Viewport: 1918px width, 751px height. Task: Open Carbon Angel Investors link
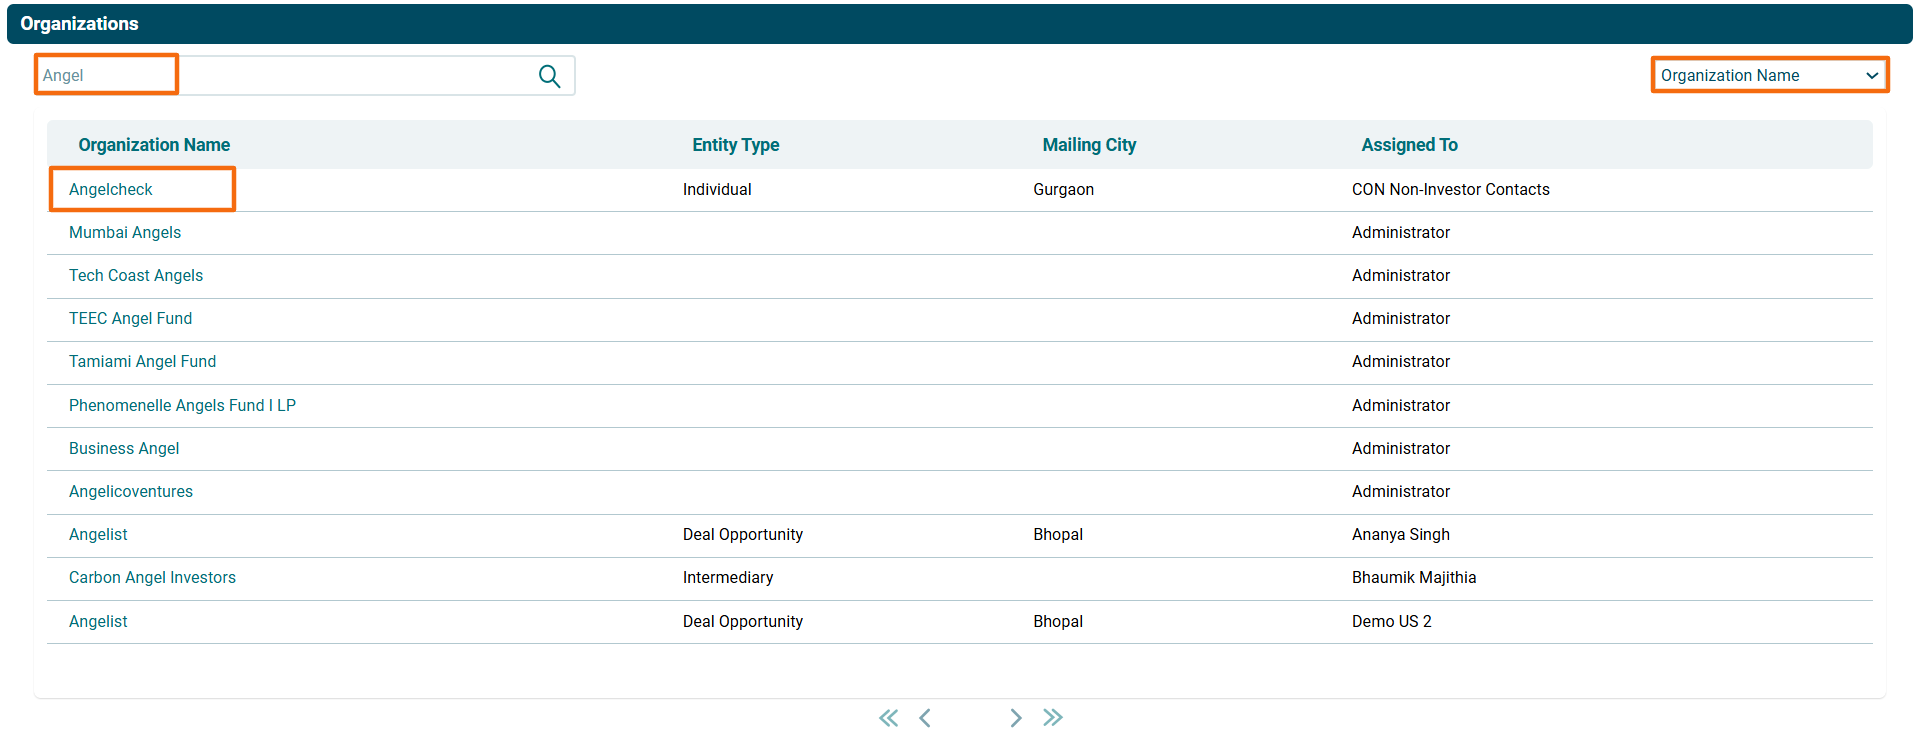(152, 578)
